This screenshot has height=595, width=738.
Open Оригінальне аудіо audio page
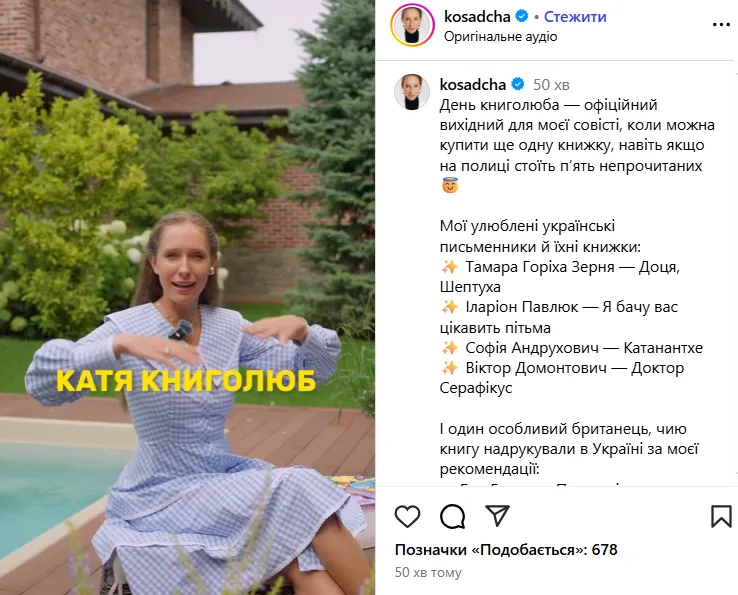[x=501, y=37]
